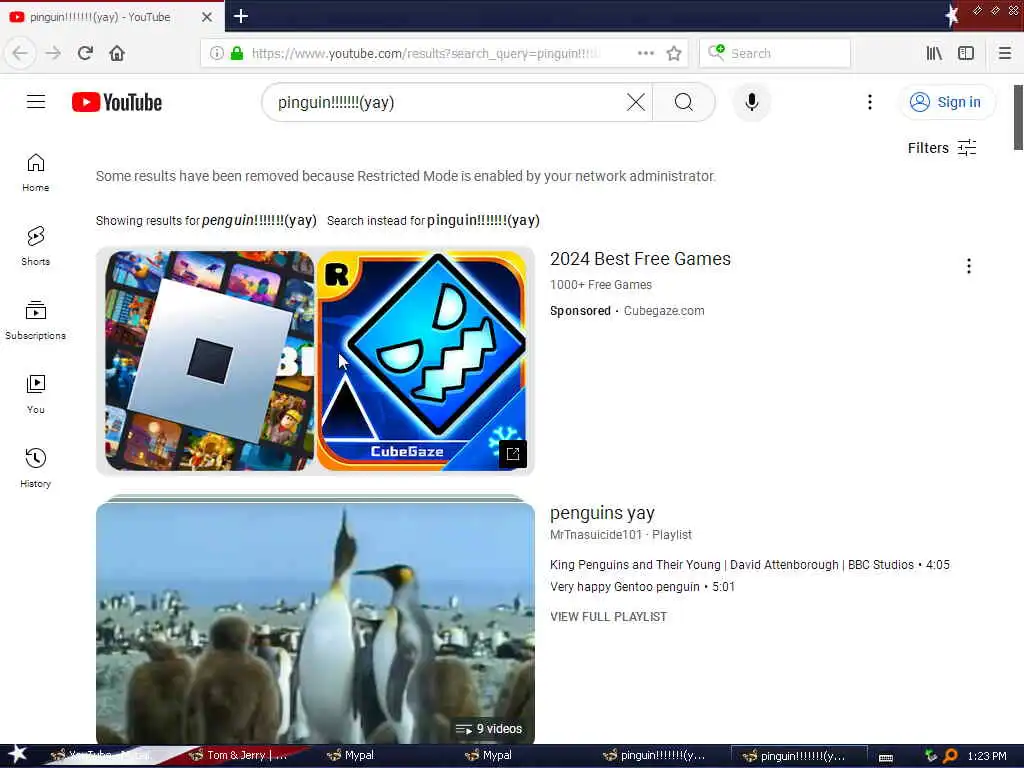
Task: Click the keyboard icon in the system tray
Action: tap(886, 757)
